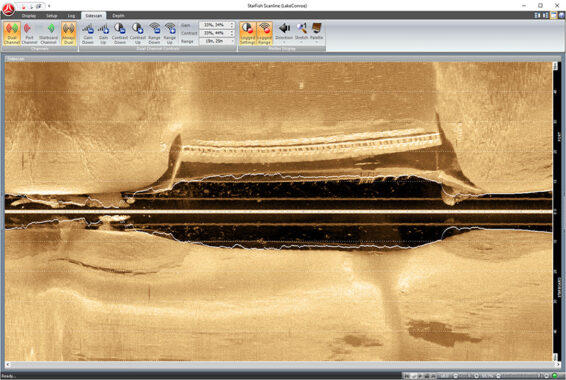
Task: Toggle the Always Dual option
Action: [68, 33]
